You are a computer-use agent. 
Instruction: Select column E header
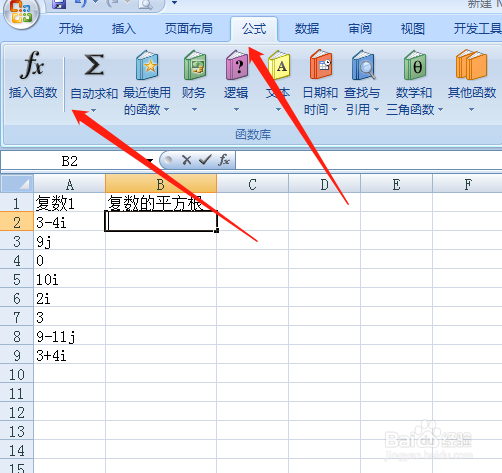[396, 184]
